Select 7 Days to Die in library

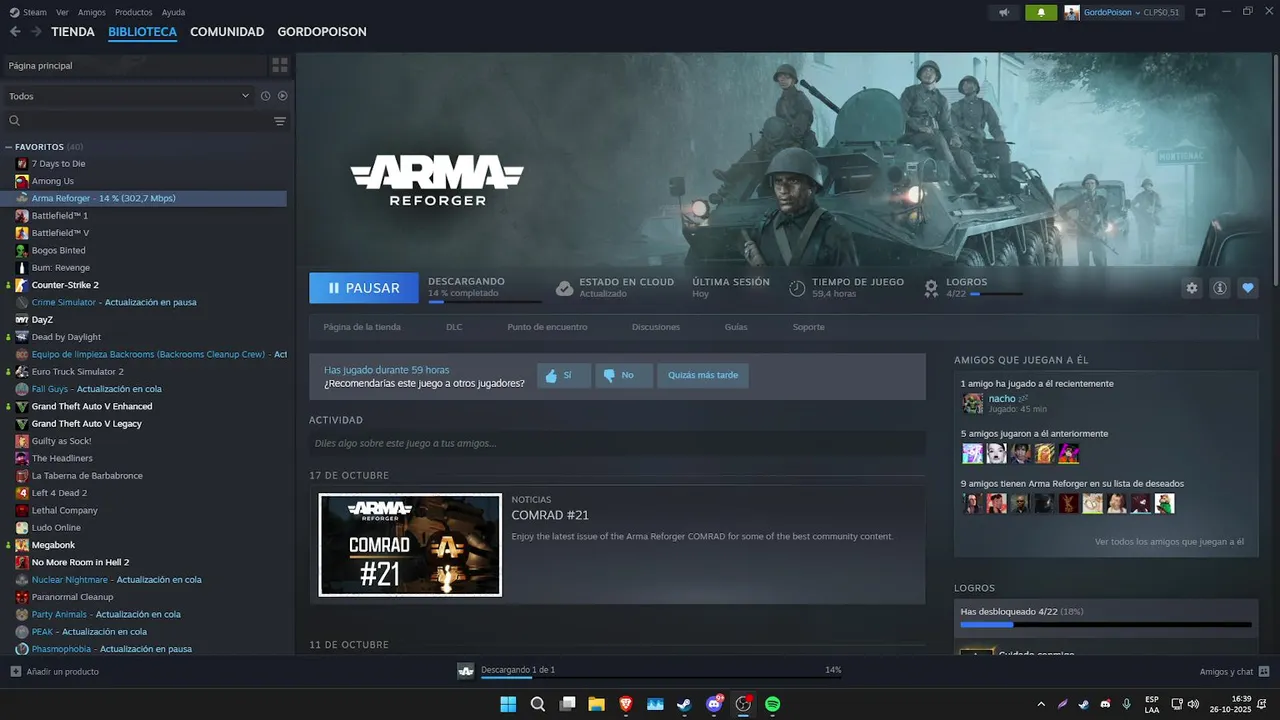tap(58, 163)
